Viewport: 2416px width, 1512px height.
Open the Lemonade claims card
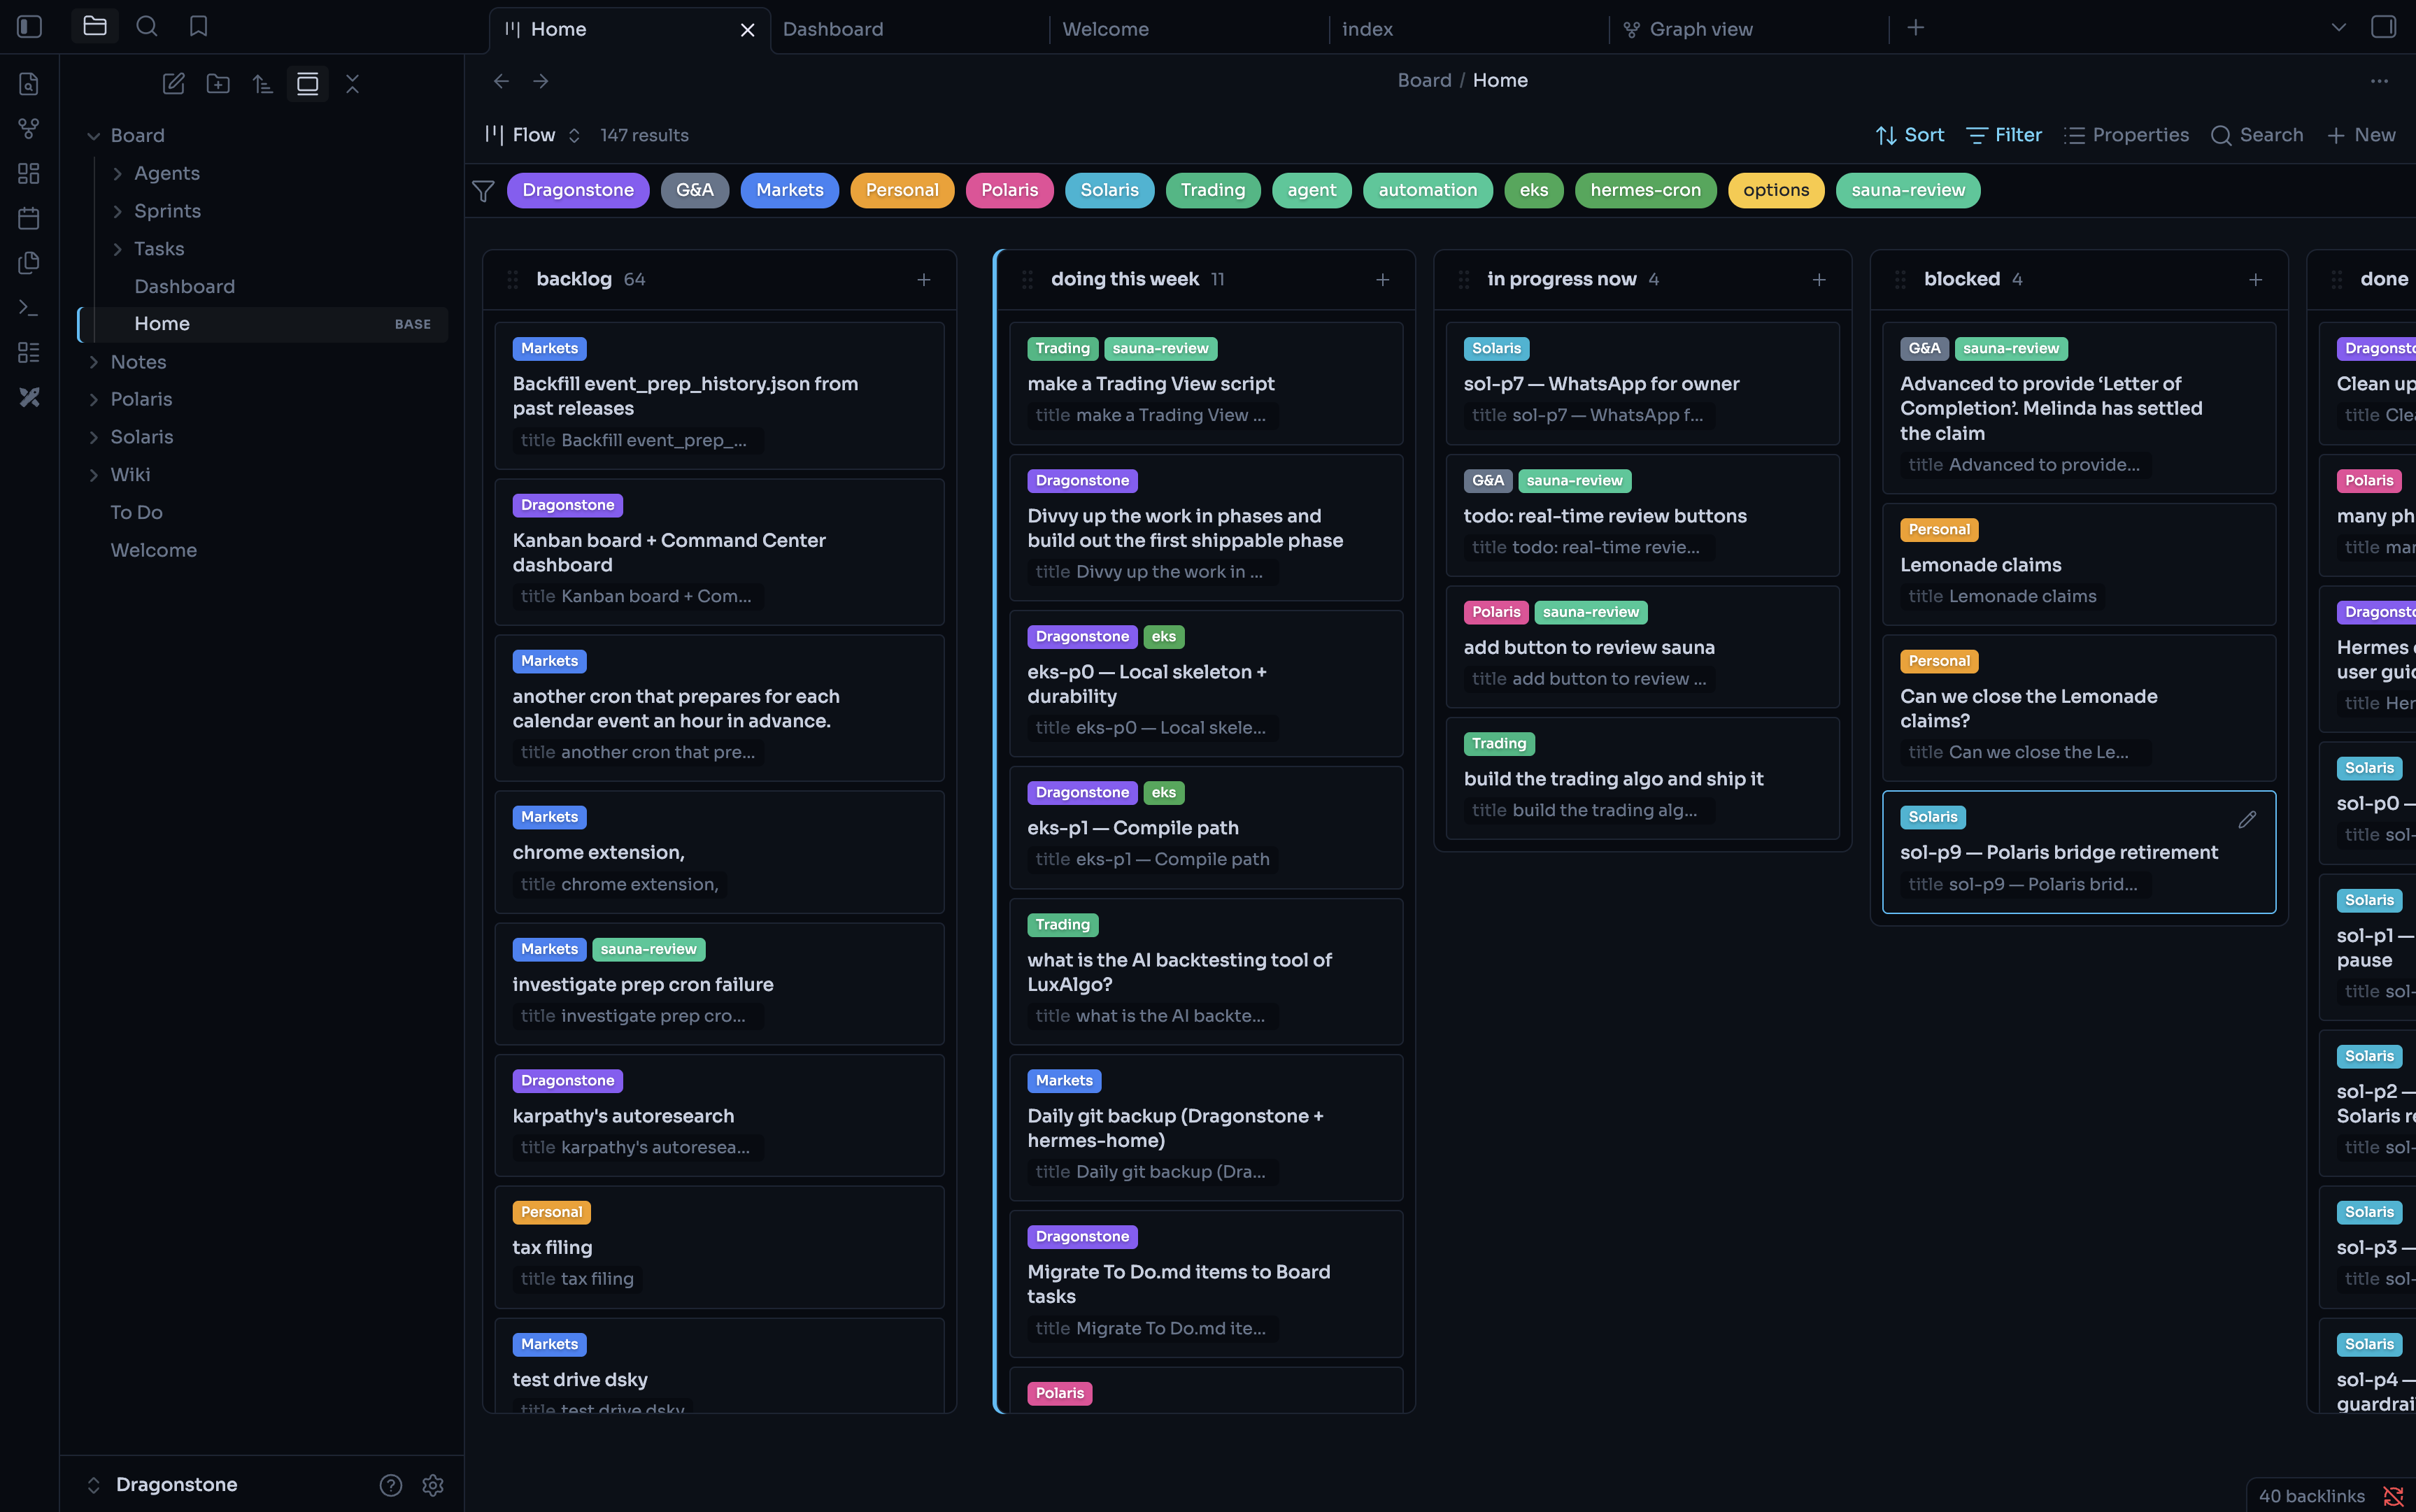pos(2079,565)
